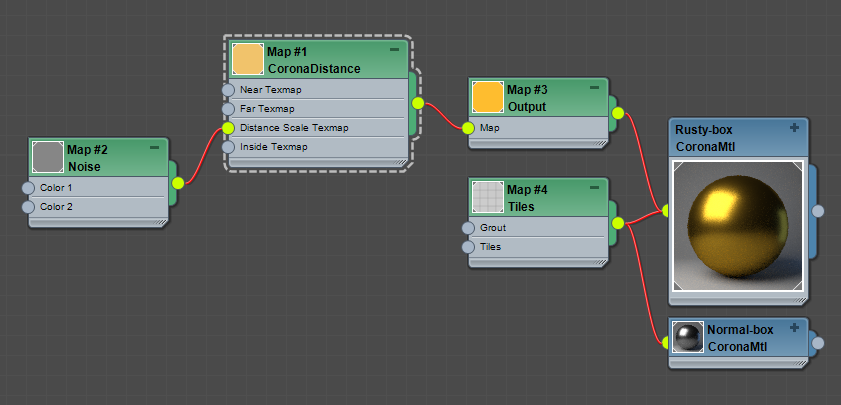This screenshot has height=405, width=841.
Task: Click the Noise node gray preview thumbnail
Action: 48,157
